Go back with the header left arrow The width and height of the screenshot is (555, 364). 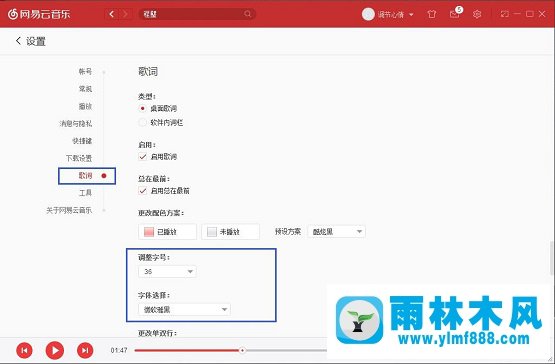[112, 14]
